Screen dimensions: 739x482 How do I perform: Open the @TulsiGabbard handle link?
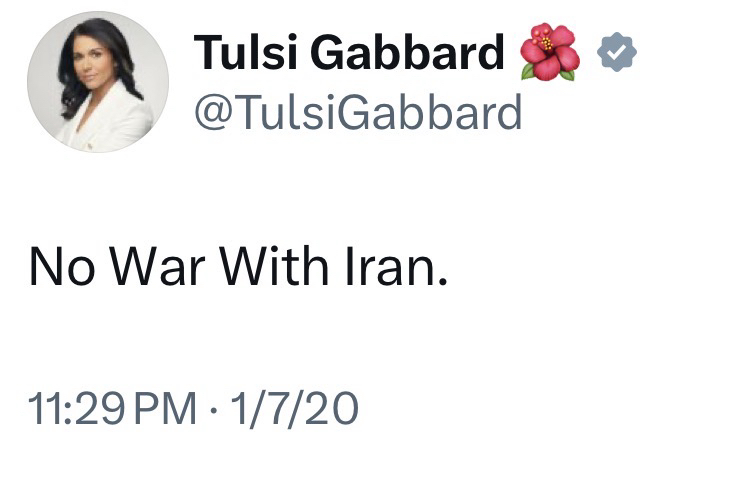click(357, 112)
